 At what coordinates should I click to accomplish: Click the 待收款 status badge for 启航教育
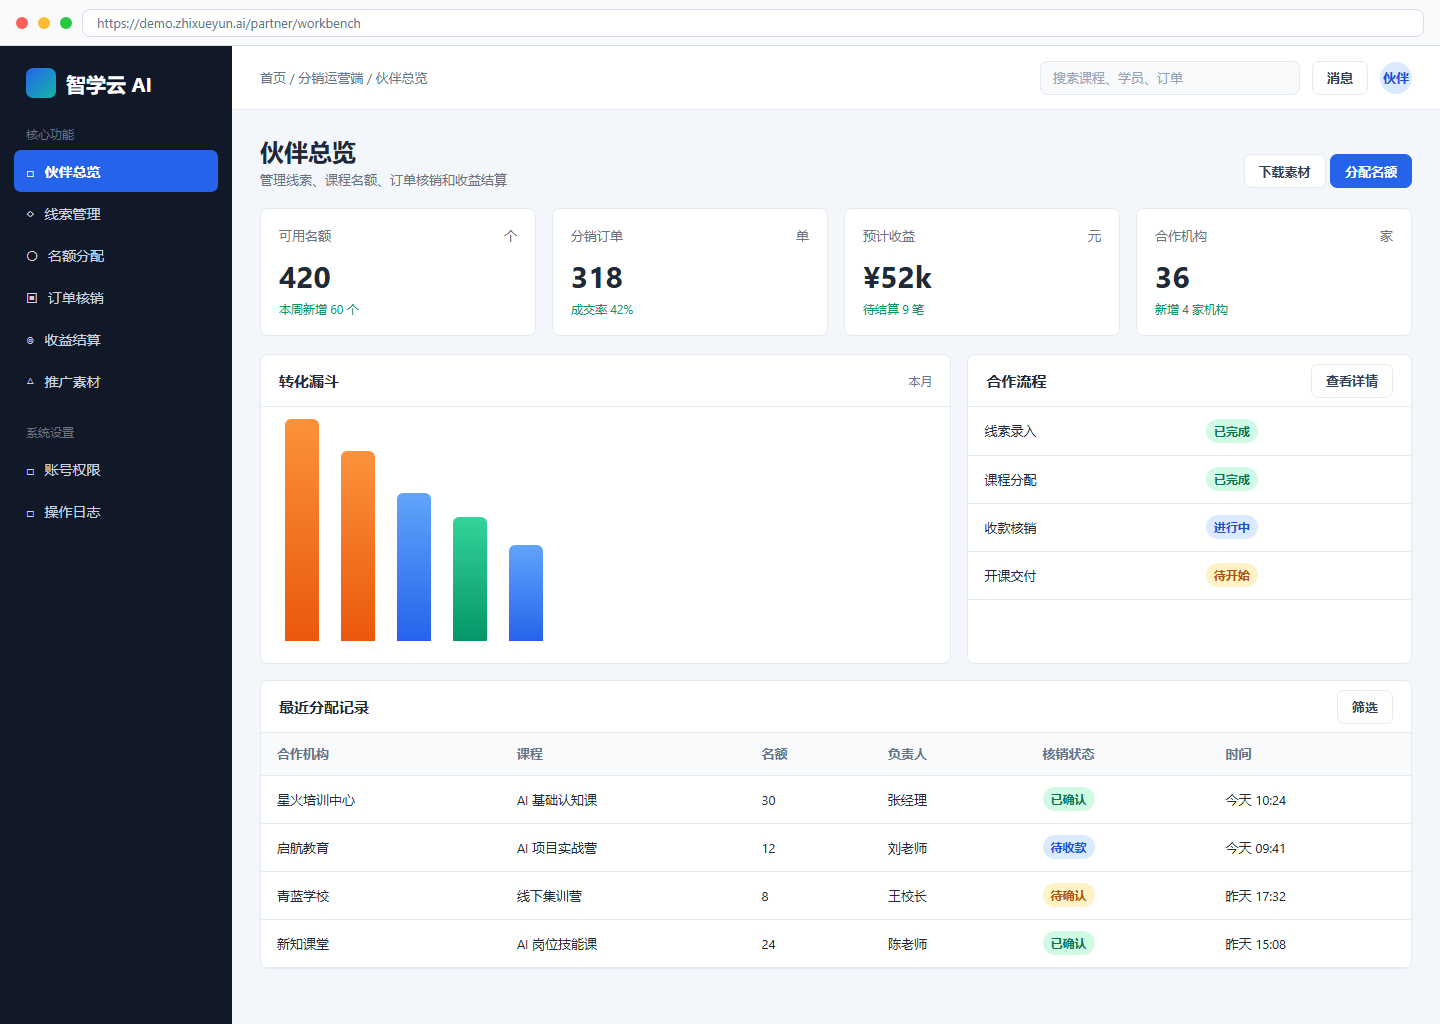[1068, 847]
